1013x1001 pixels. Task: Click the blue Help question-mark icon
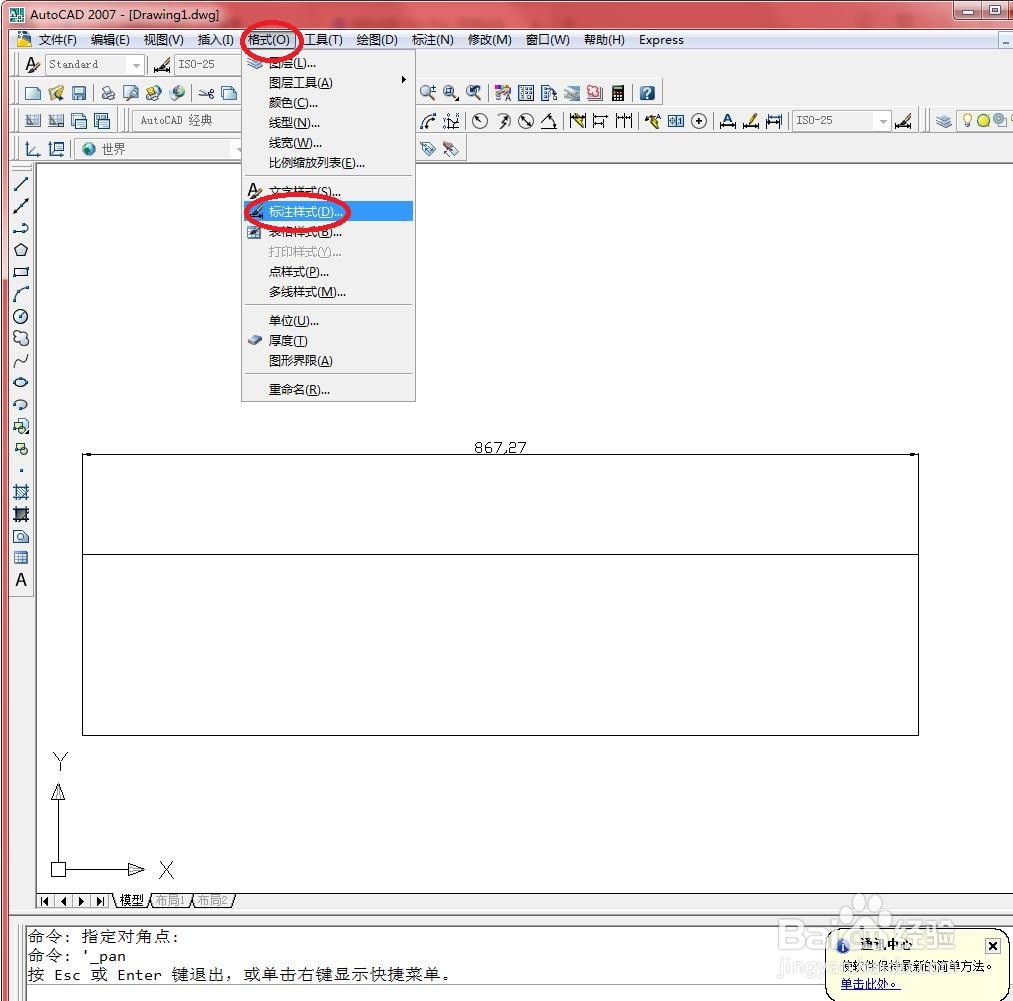tap(647, 93)
